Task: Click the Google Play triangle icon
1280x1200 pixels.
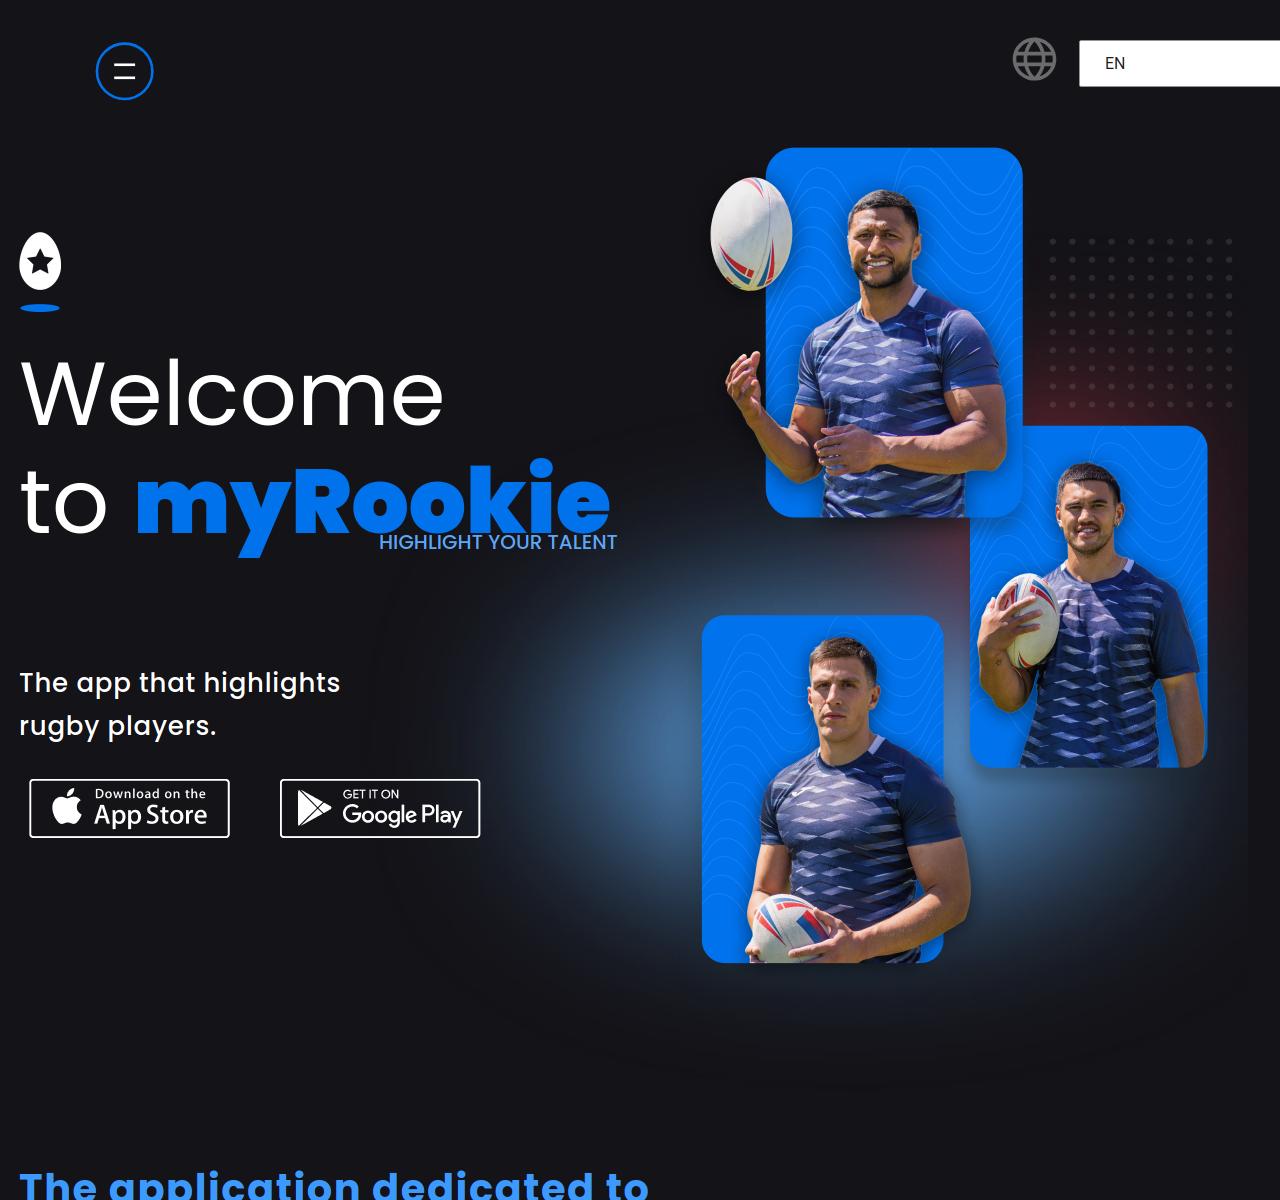Action: tap(313, 808)
